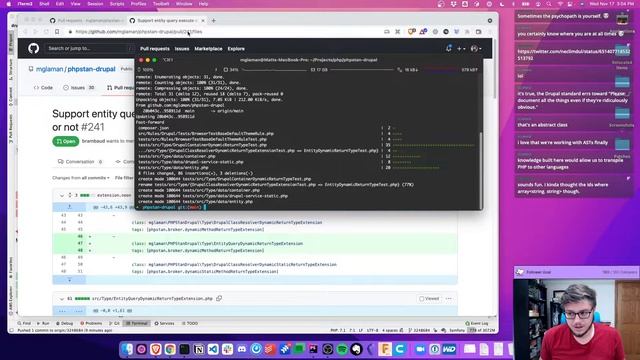The image size is (640, 360).
Task: Open 'Changes from all commits' dropdown
Action: (x=81, y=178)
